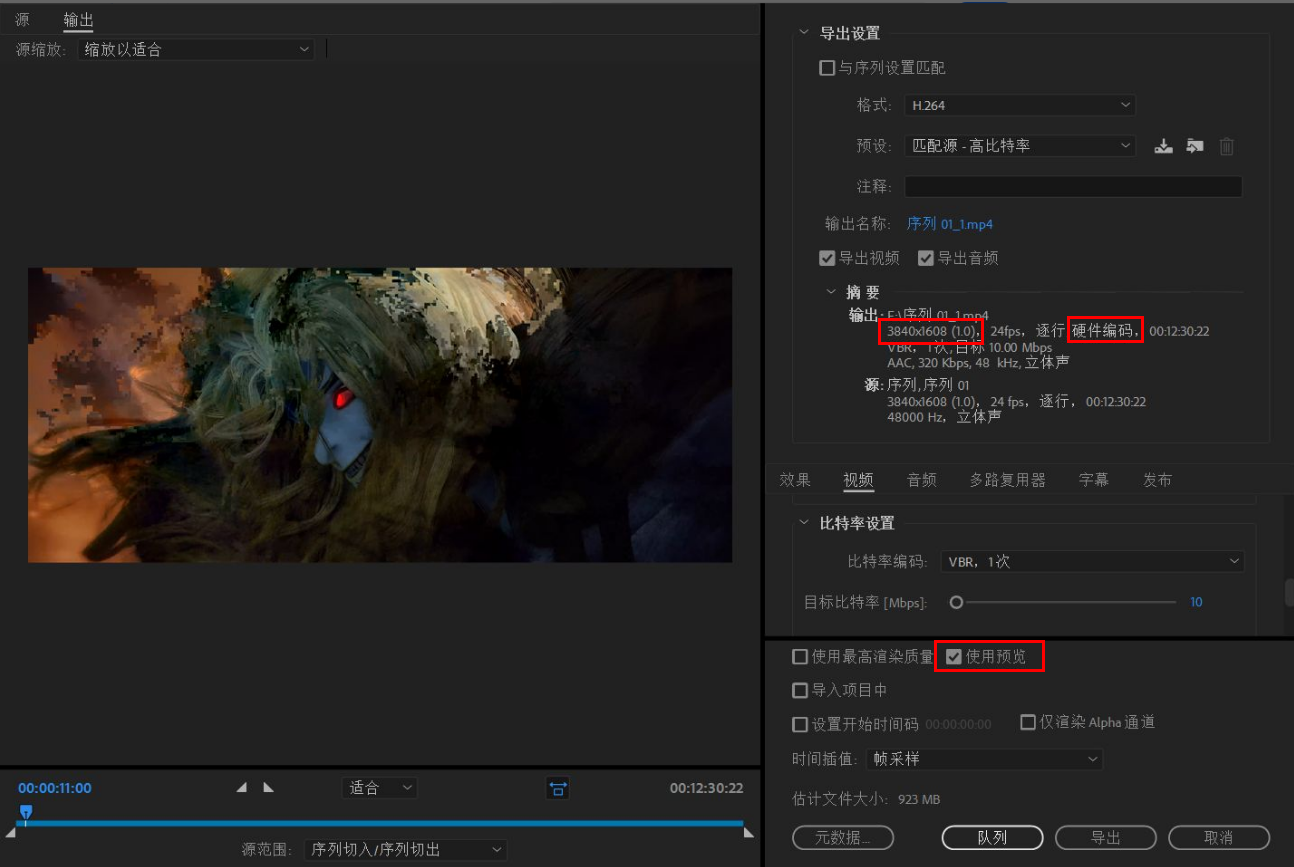The width and height of the screenshot is (1294, 867).
Task: Uncheck the 导出视频 checkbox
Action: click(x=827, y=258)
